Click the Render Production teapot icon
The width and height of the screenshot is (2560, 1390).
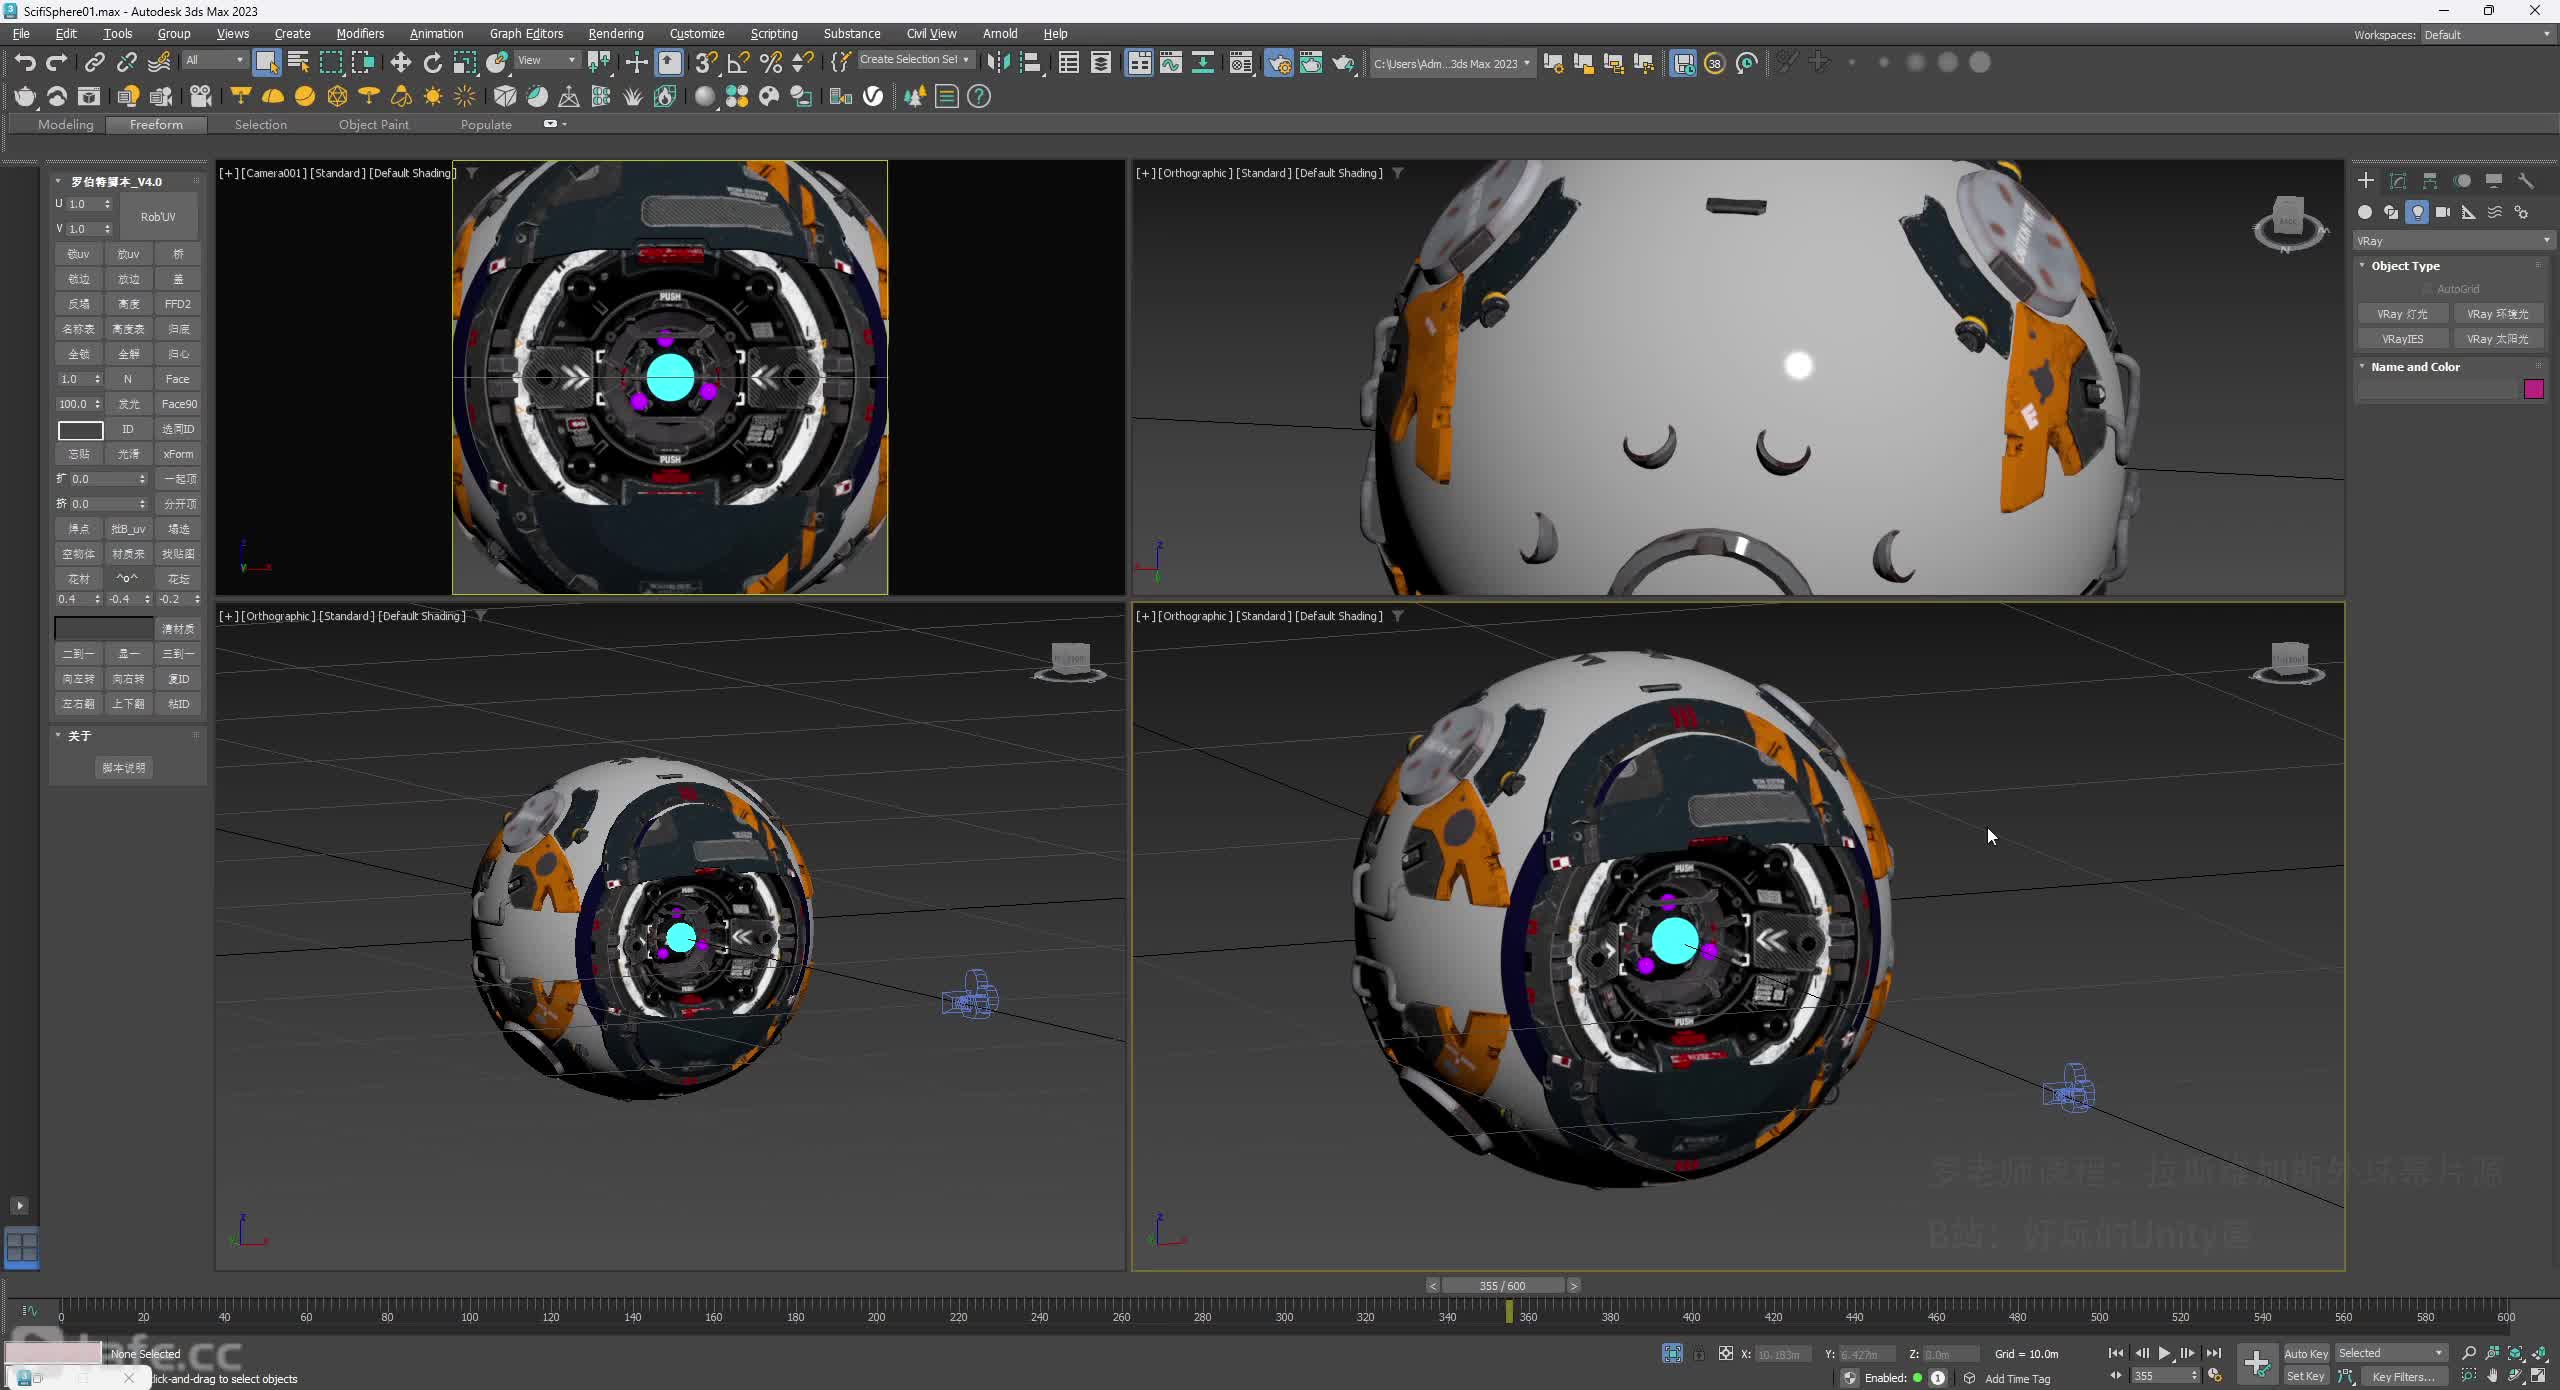(1343, 63)
